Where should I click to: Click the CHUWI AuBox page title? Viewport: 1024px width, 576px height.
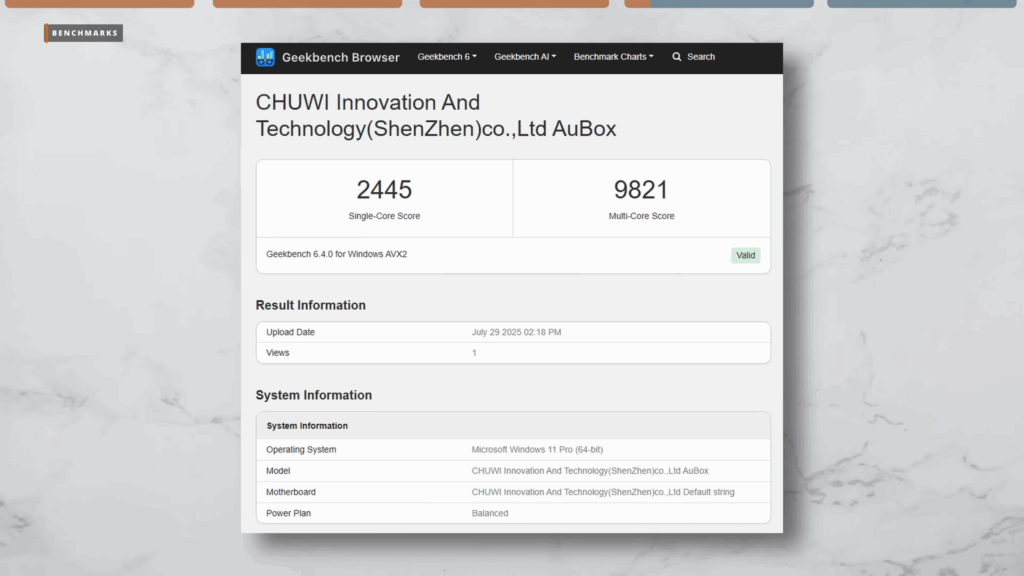436,115
